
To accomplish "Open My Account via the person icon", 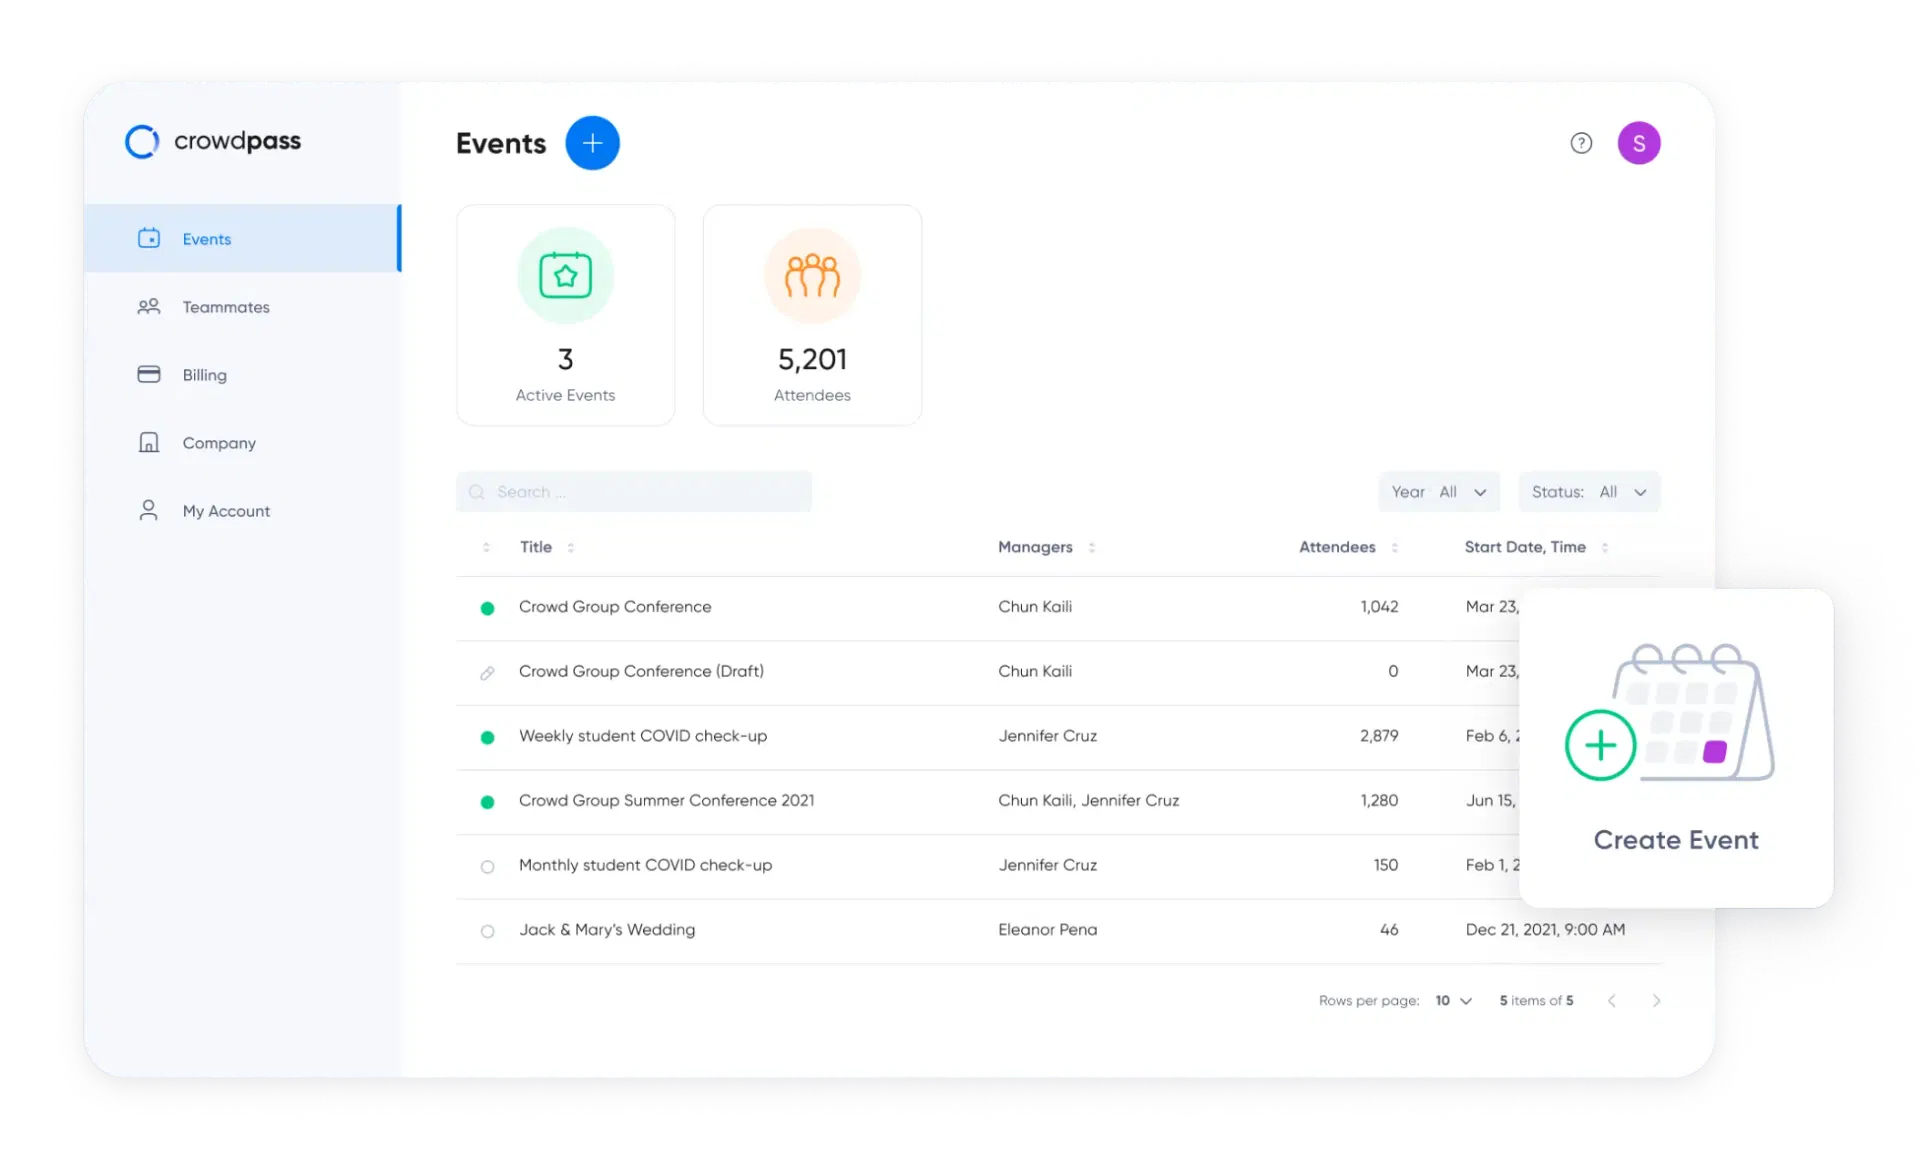I will 148,510.
